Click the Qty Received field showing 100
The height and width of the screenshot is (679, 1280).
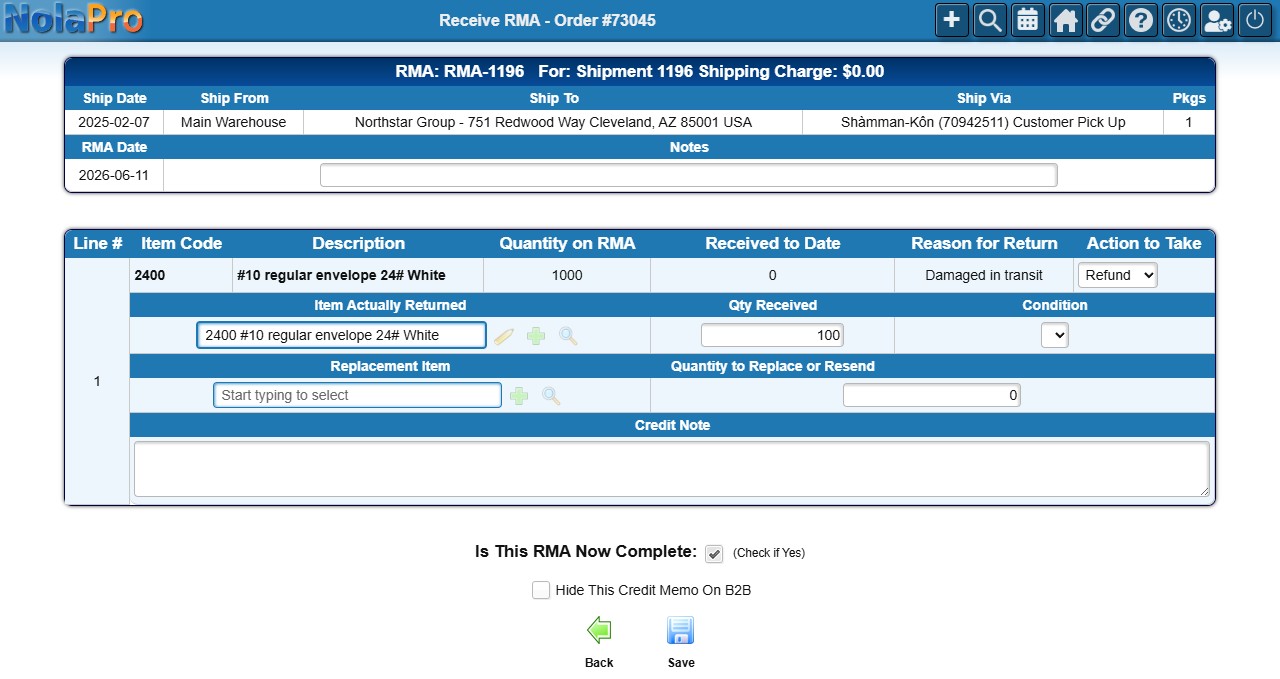pos(772,335)
